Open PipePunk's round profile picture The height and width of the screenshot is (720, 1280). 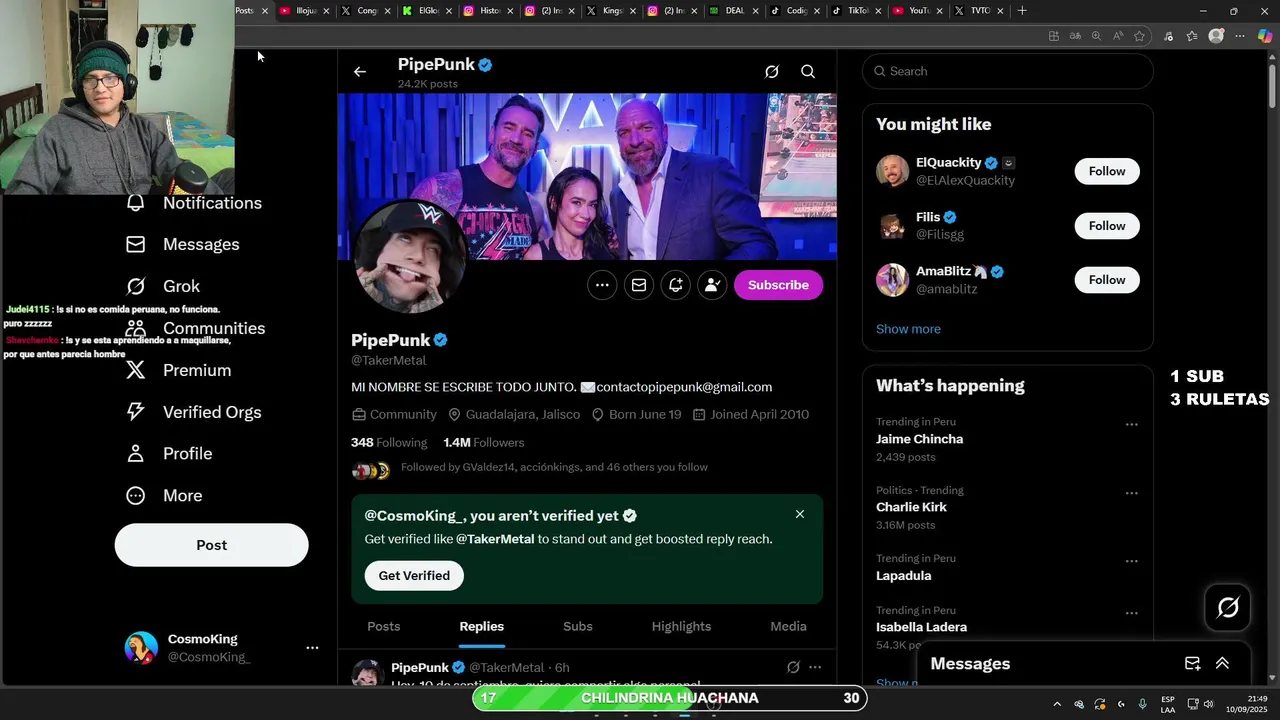click(409, 256)
